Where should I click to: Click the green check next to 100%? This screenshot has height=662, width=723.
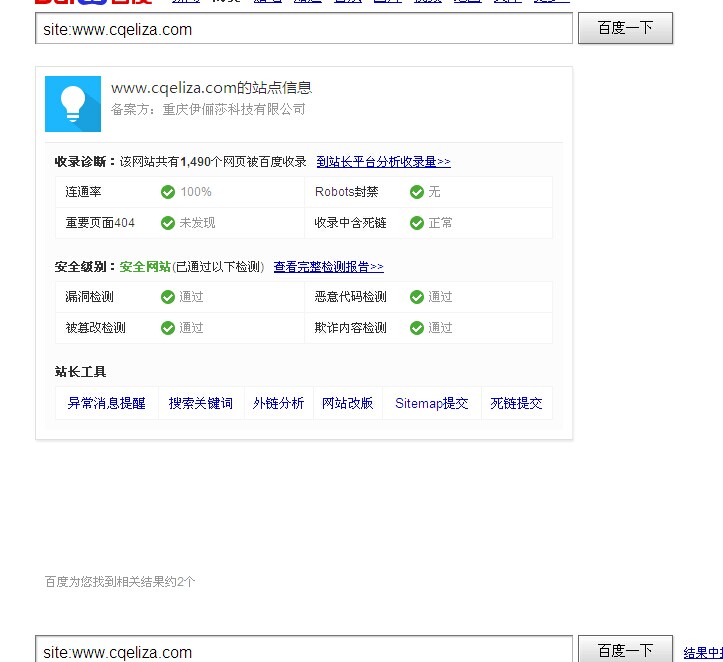point(168,192)
